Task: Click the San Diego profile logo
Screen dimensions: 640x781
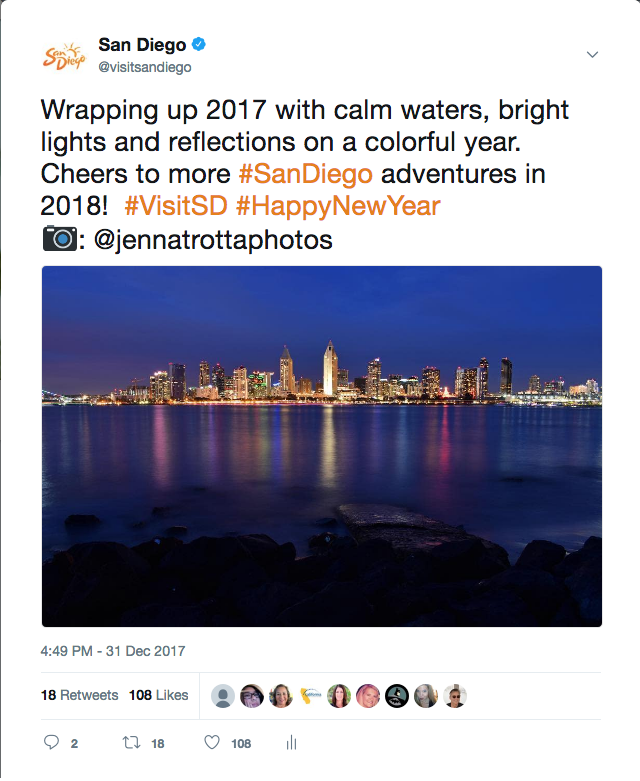Action: click(64, 56)
